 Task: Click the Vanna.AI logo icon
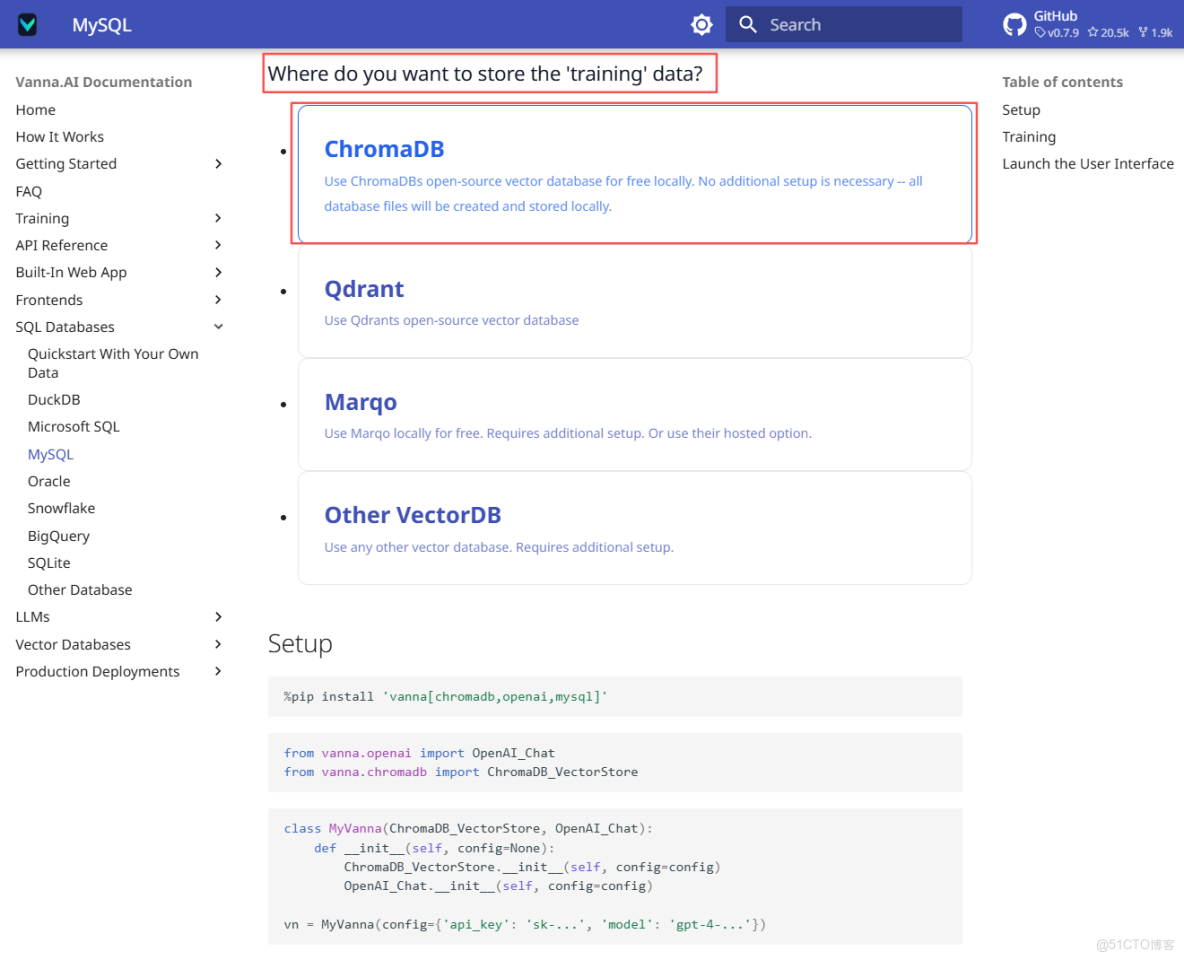point(28,25)
